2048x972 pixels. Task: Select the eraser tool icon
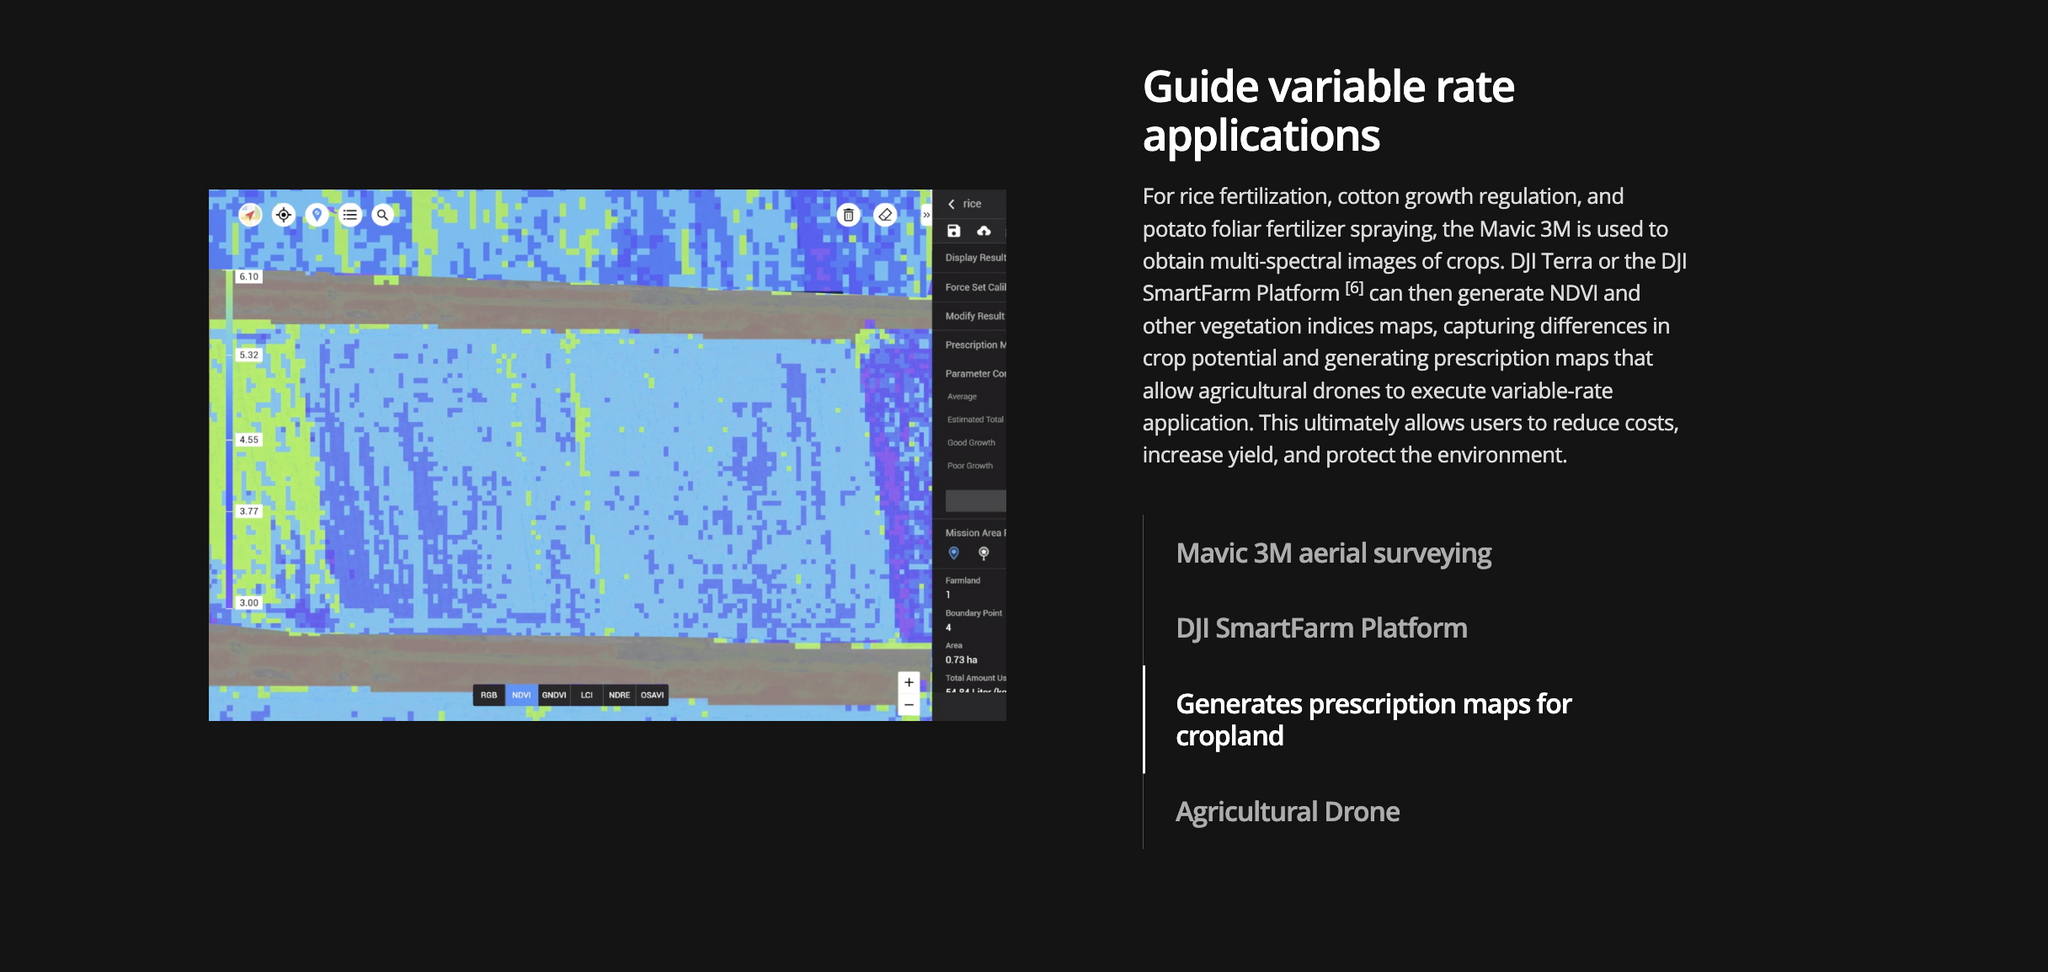click(x=885, y=215)
